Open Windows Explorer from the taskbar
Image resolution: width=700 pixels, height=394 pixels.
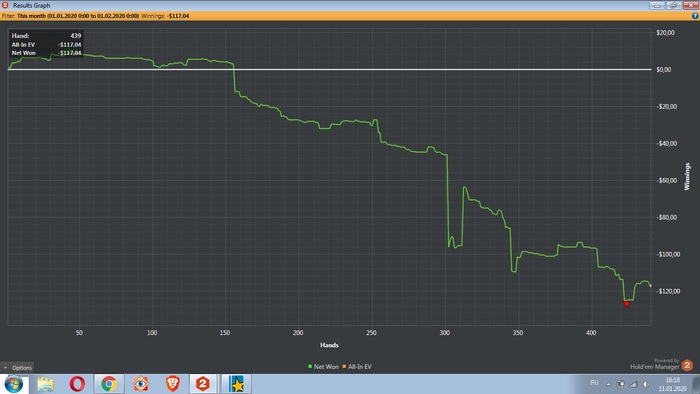pyautogui.click(x=46, y=384)
